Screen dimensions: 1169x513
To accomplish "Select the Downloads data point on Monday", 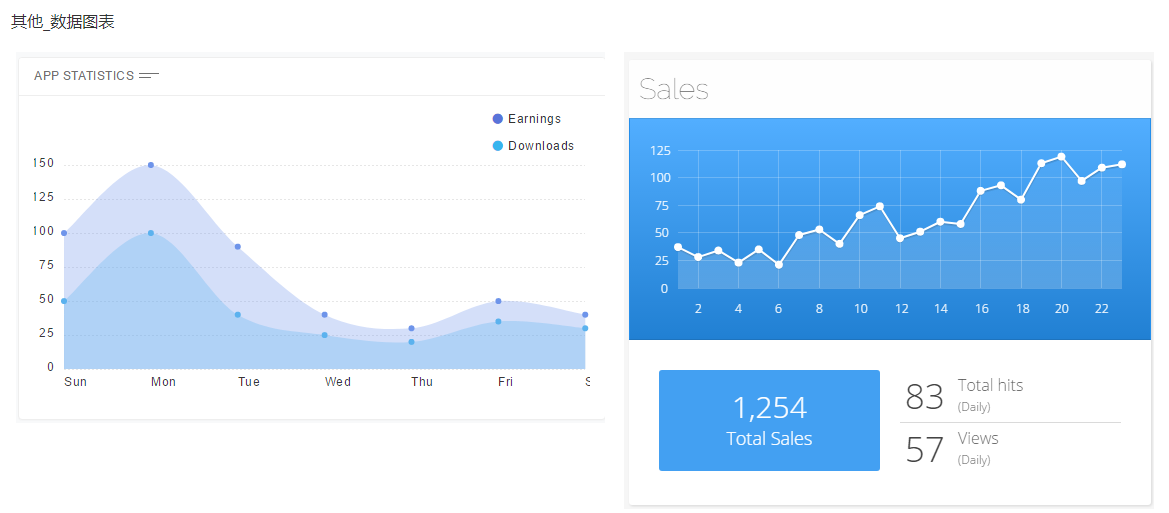I will click(x=151, y=233).
